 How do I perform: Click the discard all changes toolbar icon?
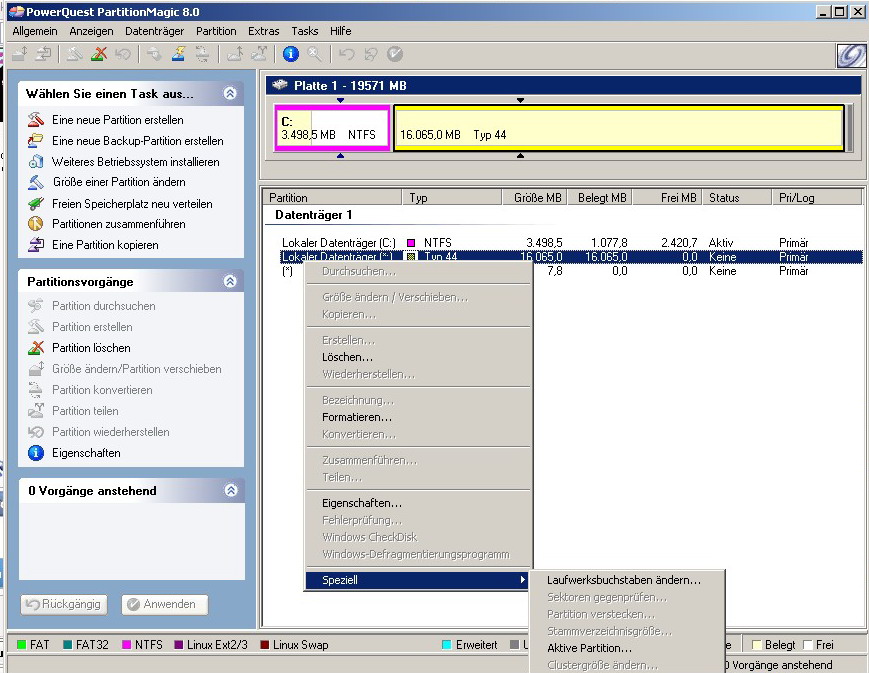[x=371, y=54]
